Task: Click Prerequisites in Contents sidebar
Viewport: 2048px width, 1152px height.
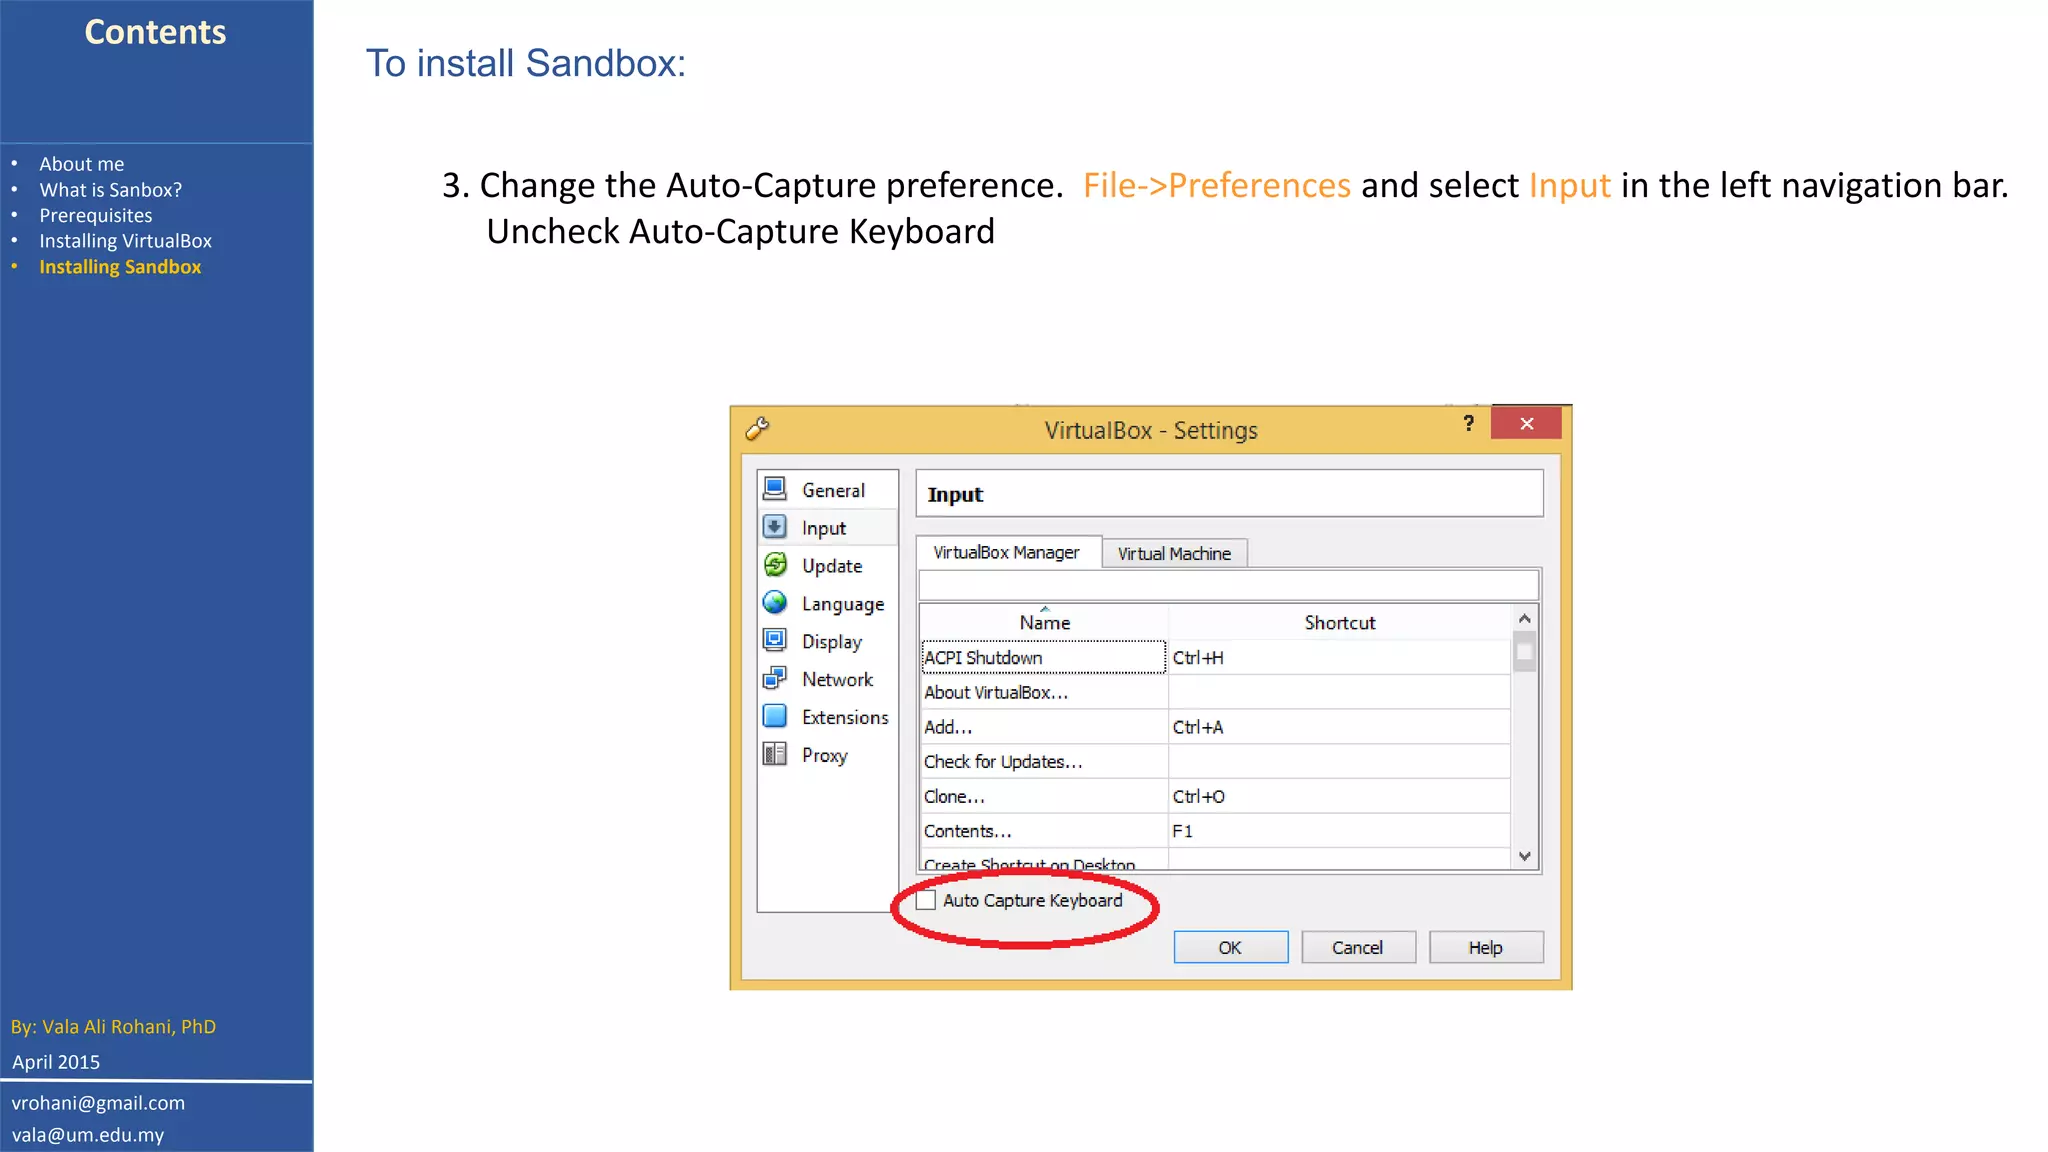Action: click(96, 216)
